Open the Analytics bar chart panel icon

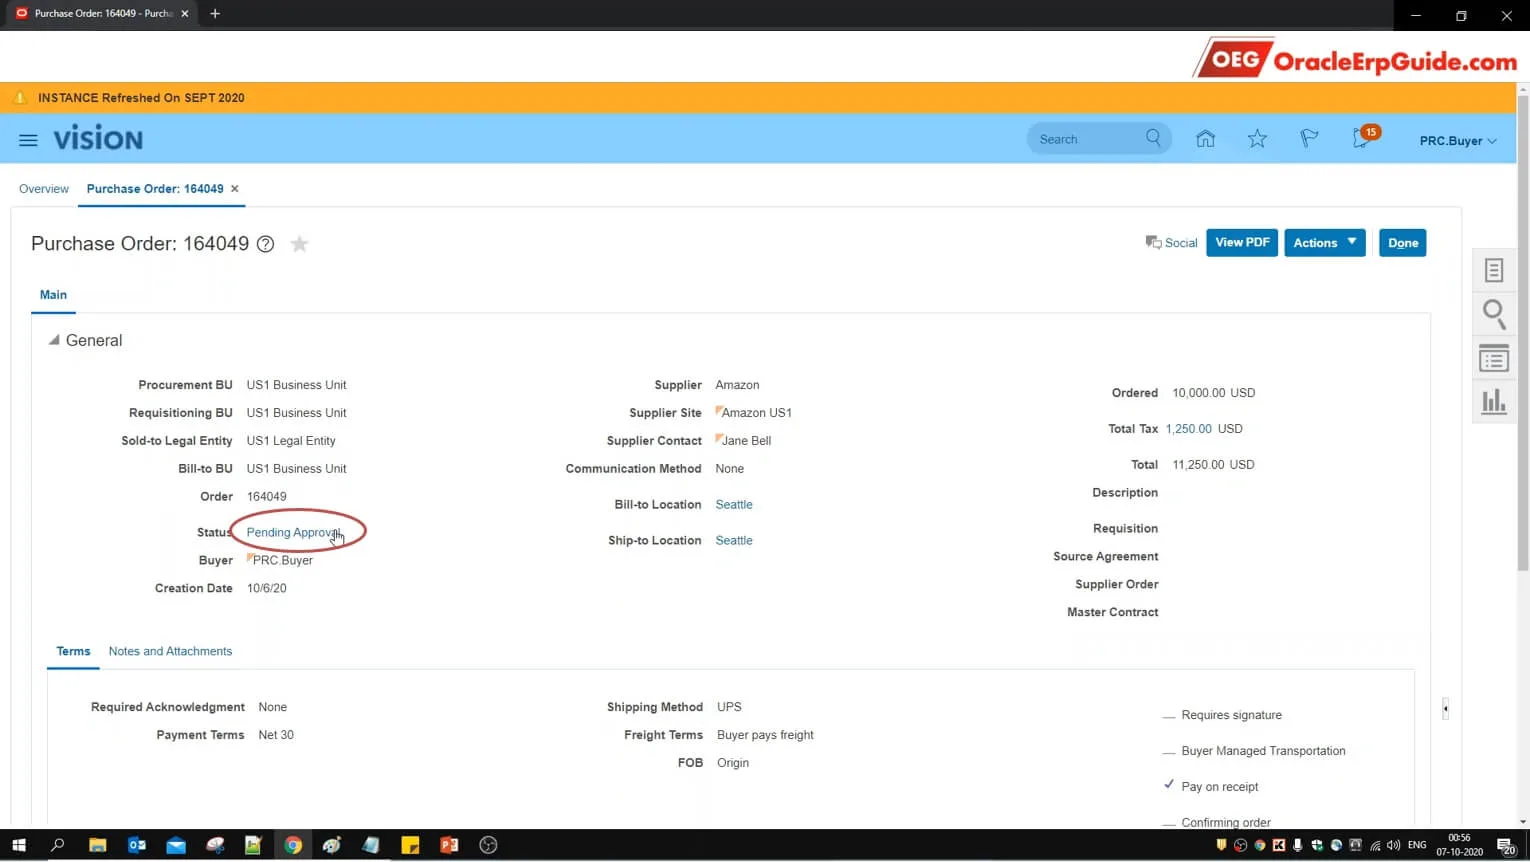coord(1494,402)
